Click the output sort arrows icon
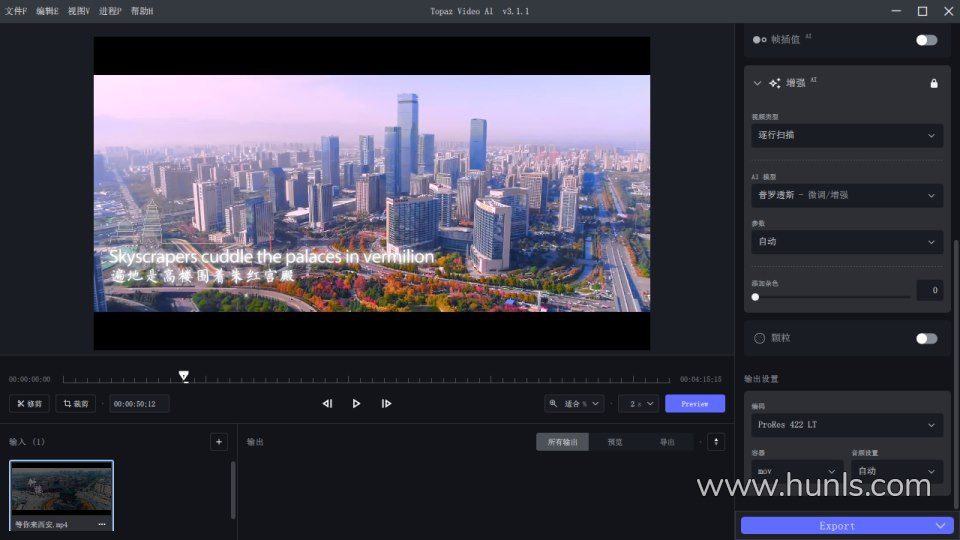Viewport: 960px width, 540px height. coord(716,442)
